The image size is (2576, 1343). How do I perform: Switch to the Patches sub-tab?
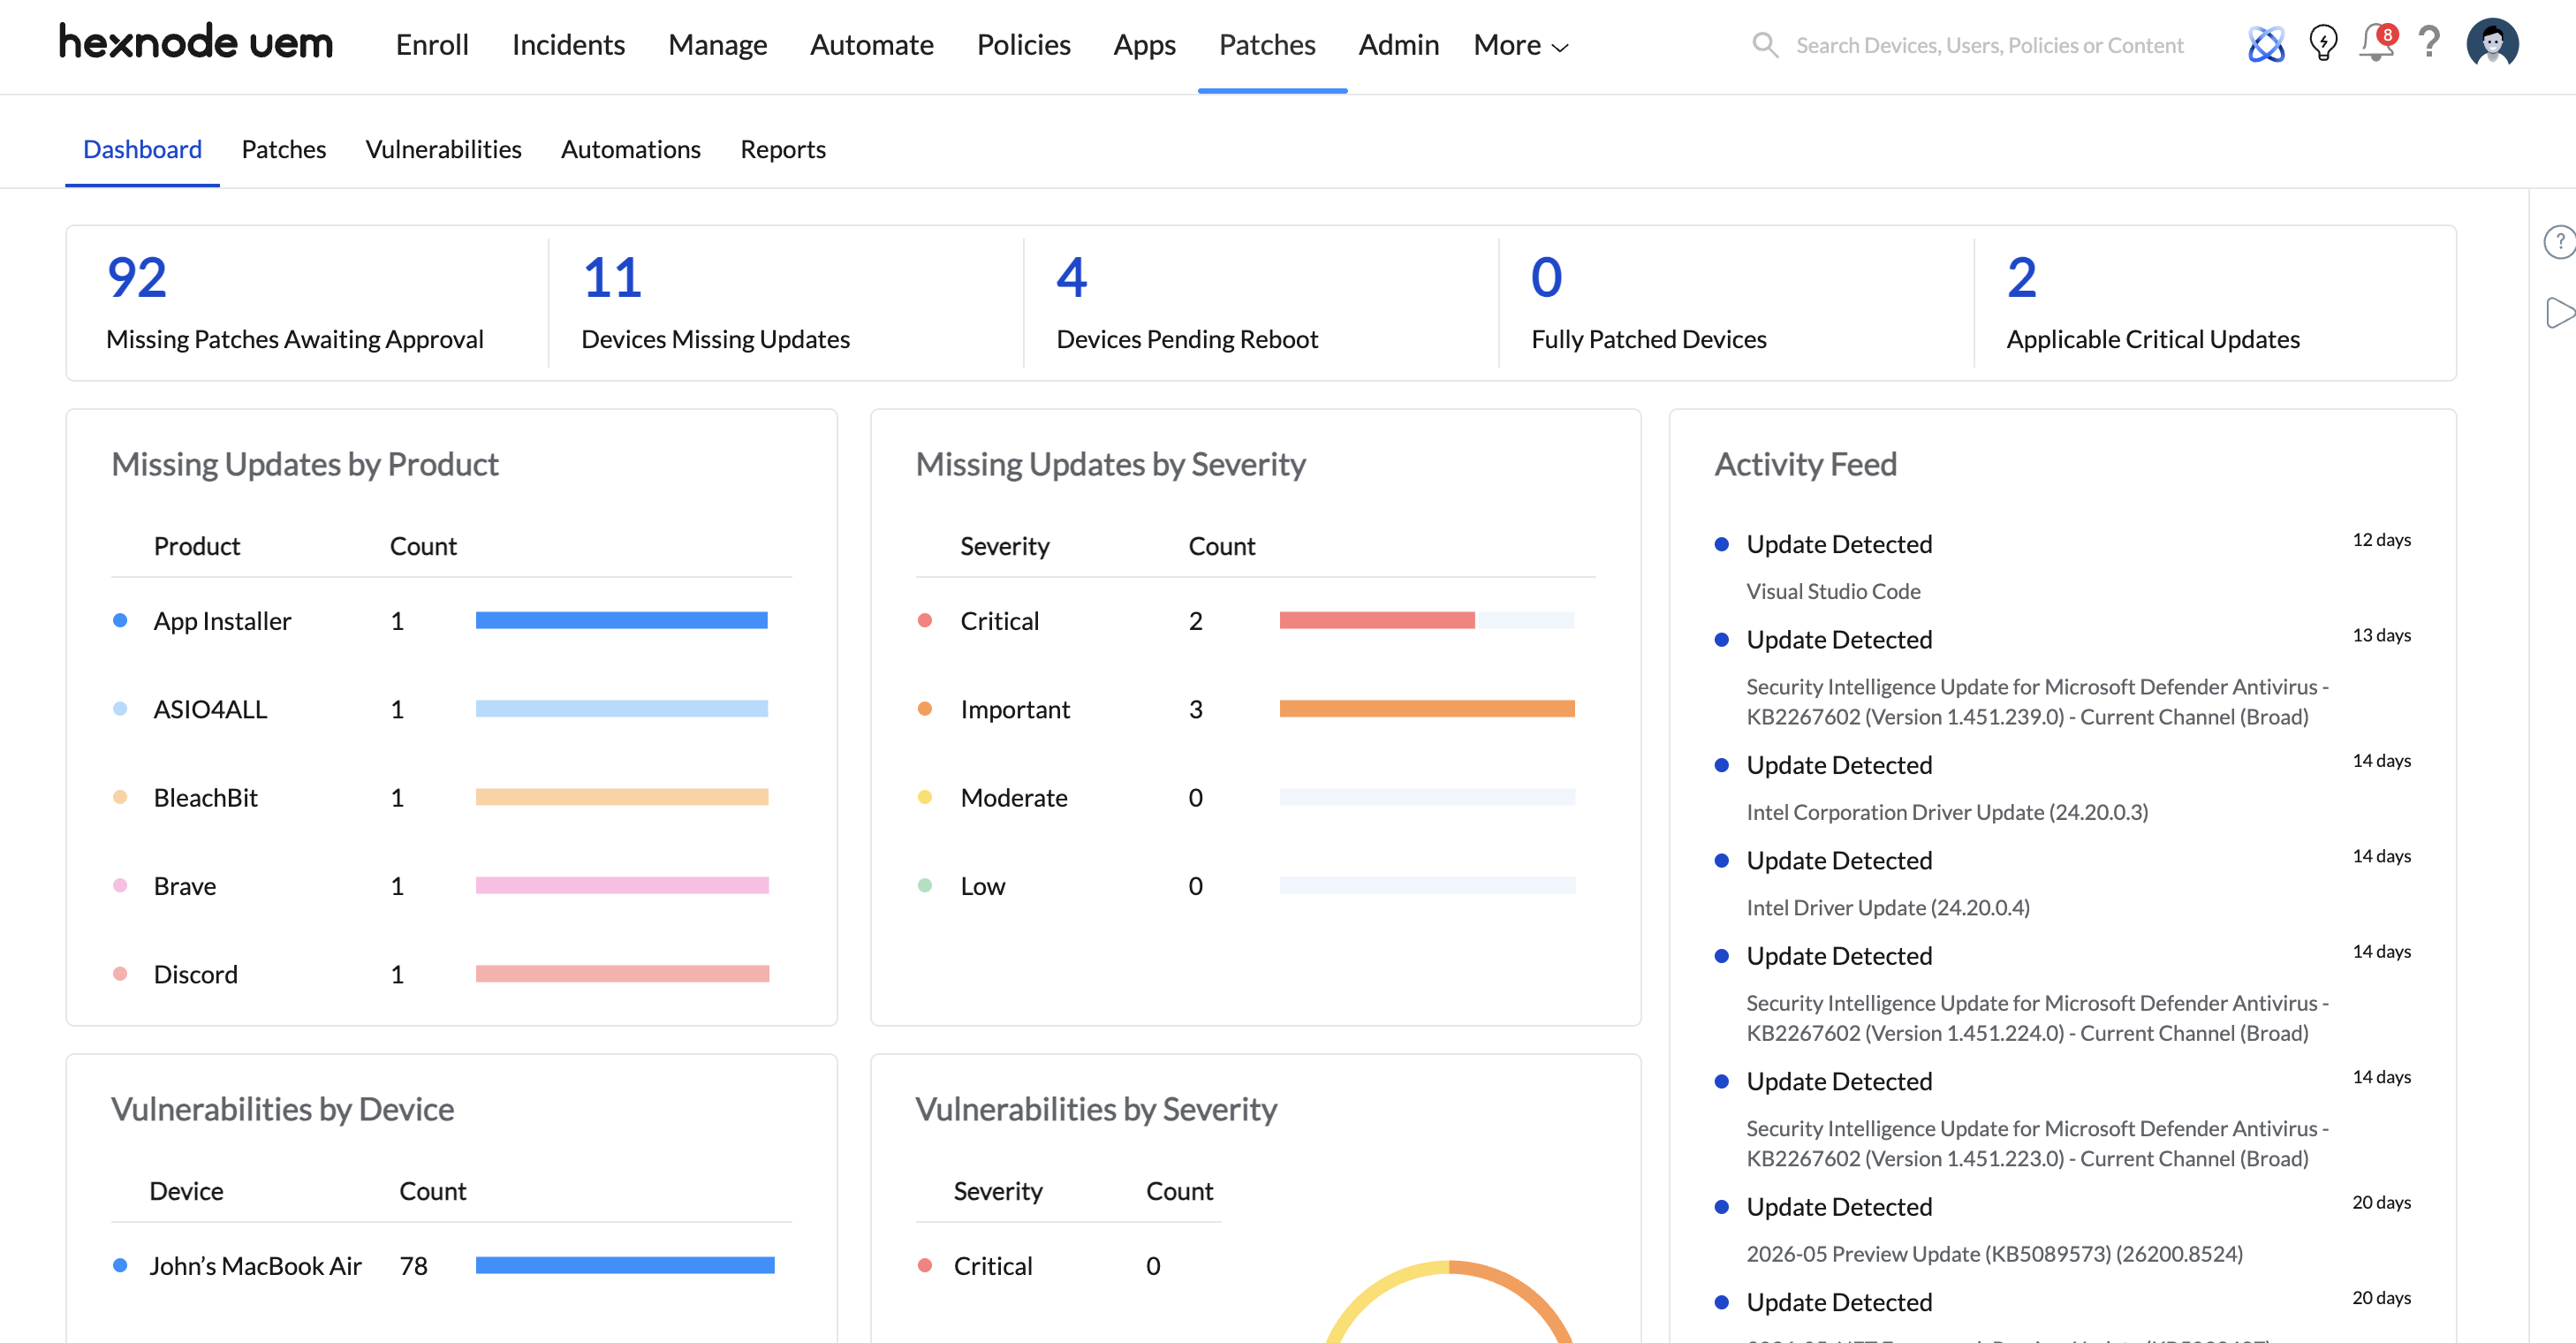click(x=284, y=149)
